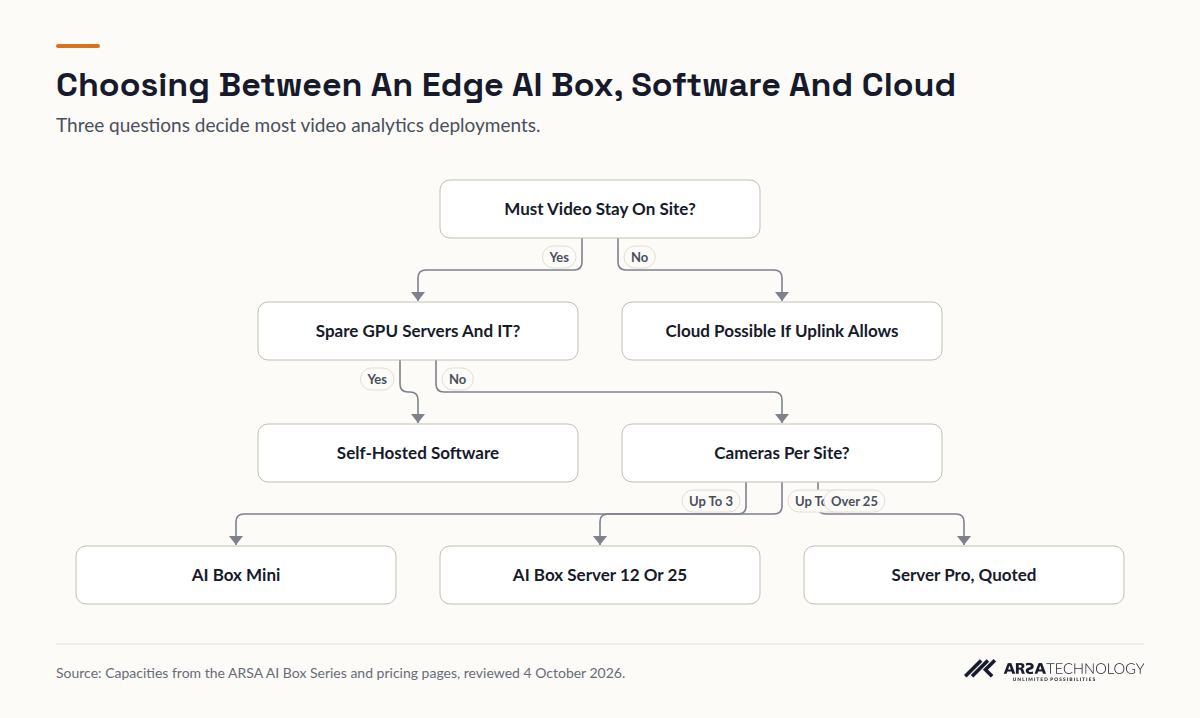
Task: Select the 'Spare GPU Servers And IT?' node
Action: point(418,331)
